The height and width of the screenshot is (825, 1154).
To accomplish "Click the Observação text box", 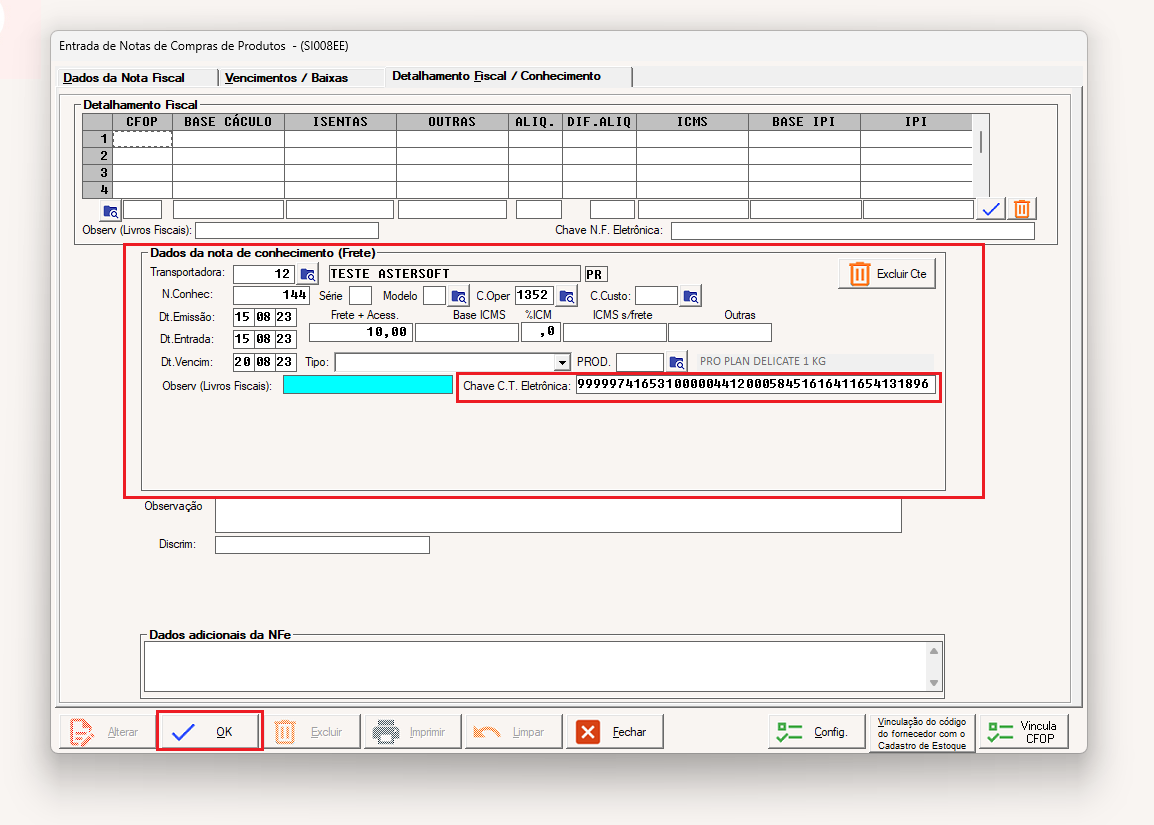I will point(558,515).
